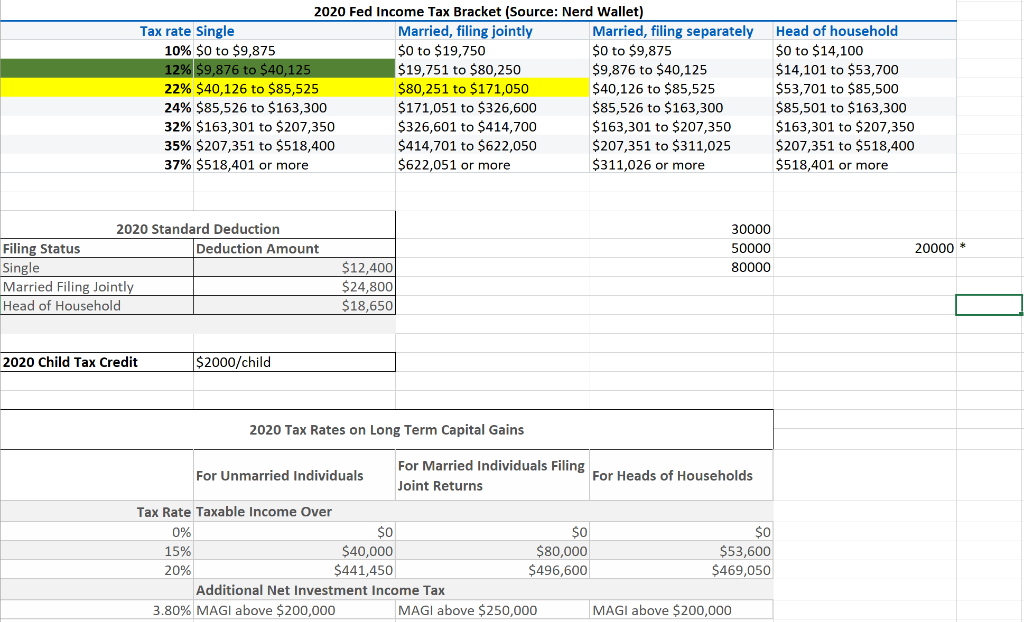This screenshot has width=1024, height=622.
Task: Click the Single column '$518,401 or more' cell
Action: coord(295,164)
